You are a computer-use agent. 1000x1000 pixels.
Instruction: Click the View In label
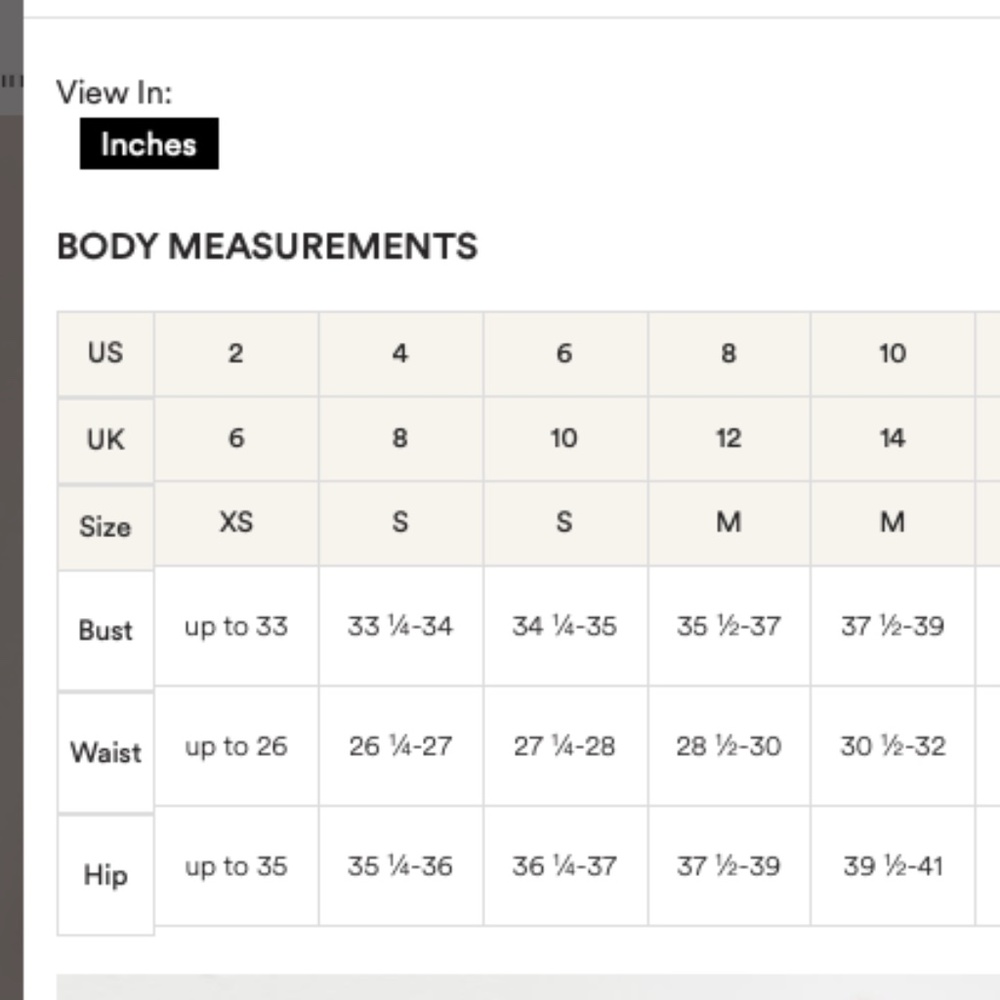tap(114, 92)
